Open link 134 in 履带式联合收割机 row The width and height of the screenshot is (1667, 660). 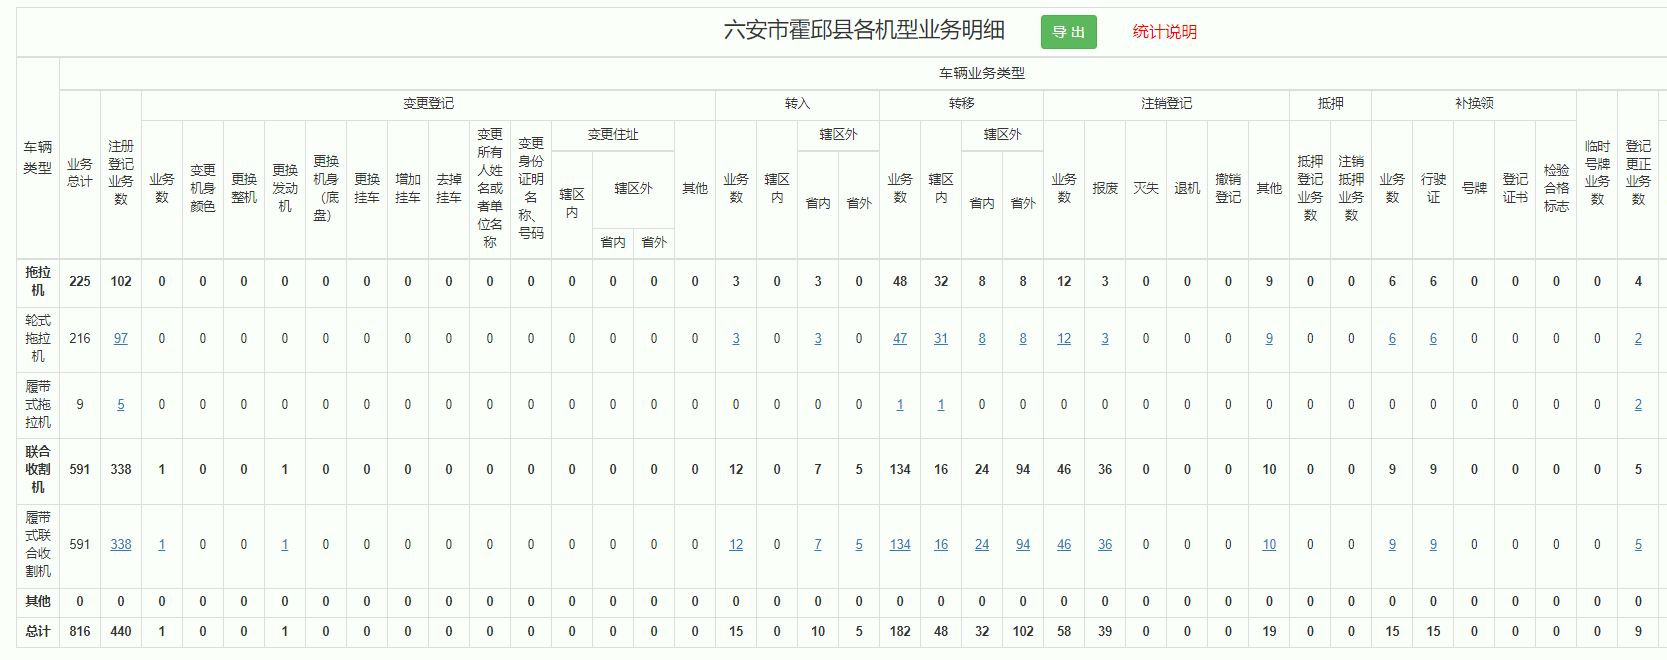coord(900,545)
